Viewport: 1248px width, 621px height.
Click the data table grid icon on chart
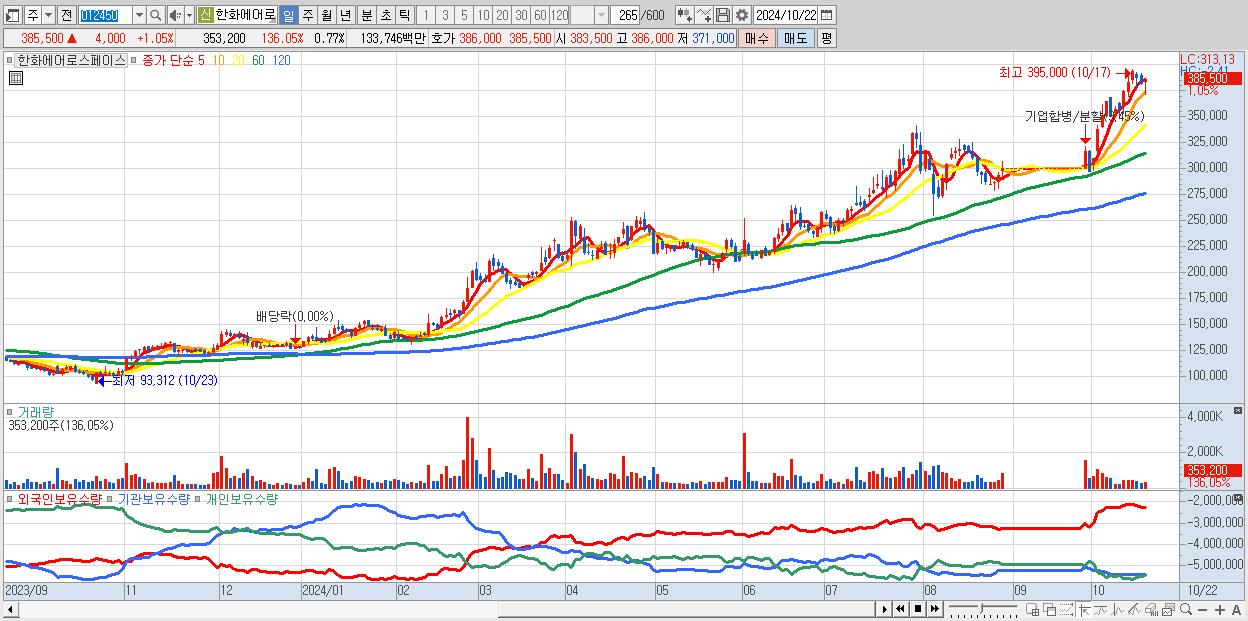pyautogui.click(x=15, y=78)
